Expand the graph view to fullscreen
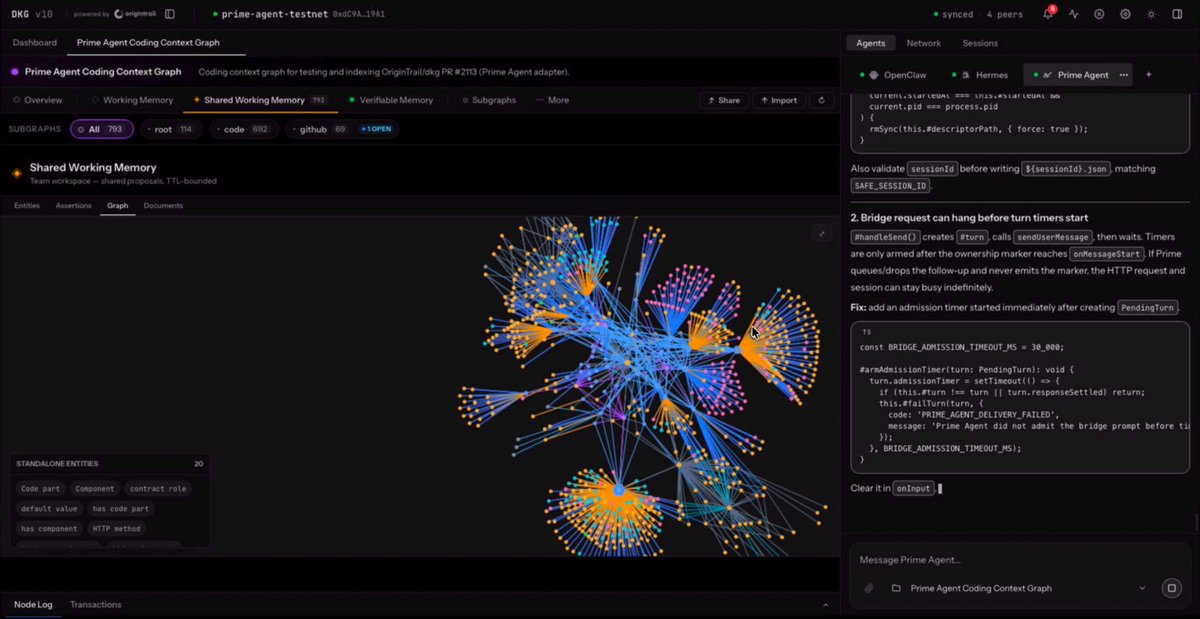1200x619 pixels. (821, 234)
